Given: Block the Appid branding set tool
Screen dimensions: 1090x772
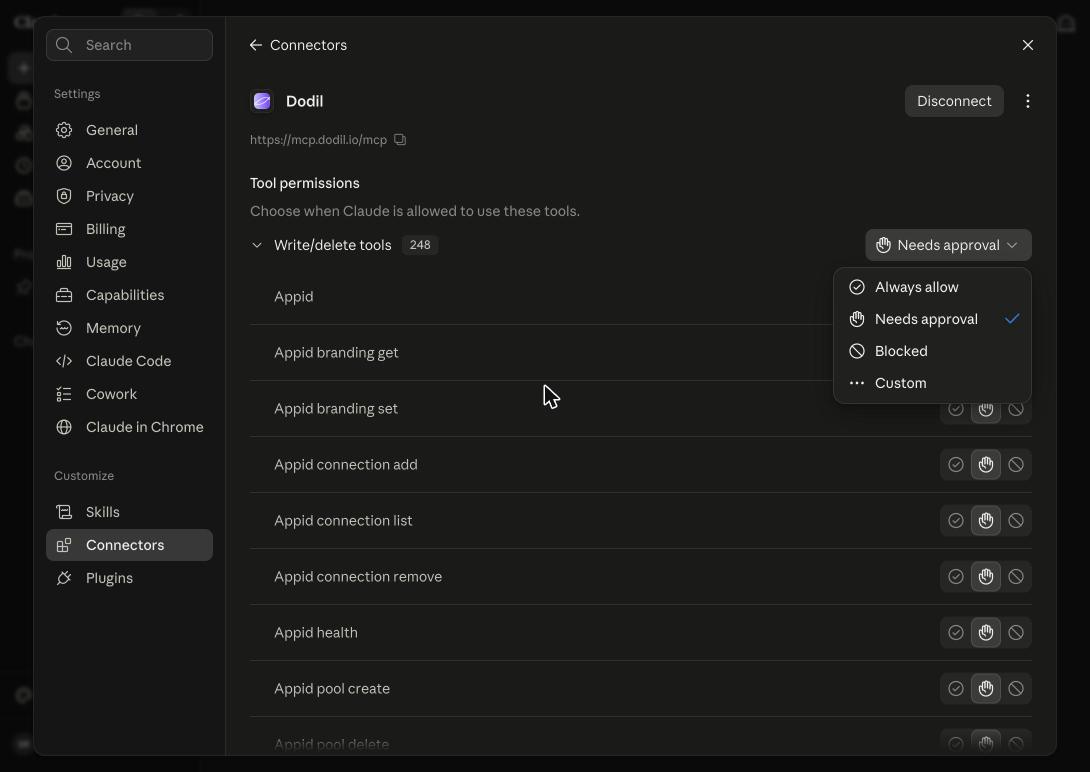Looking at the screenshot, I should tap(1016, 411).
